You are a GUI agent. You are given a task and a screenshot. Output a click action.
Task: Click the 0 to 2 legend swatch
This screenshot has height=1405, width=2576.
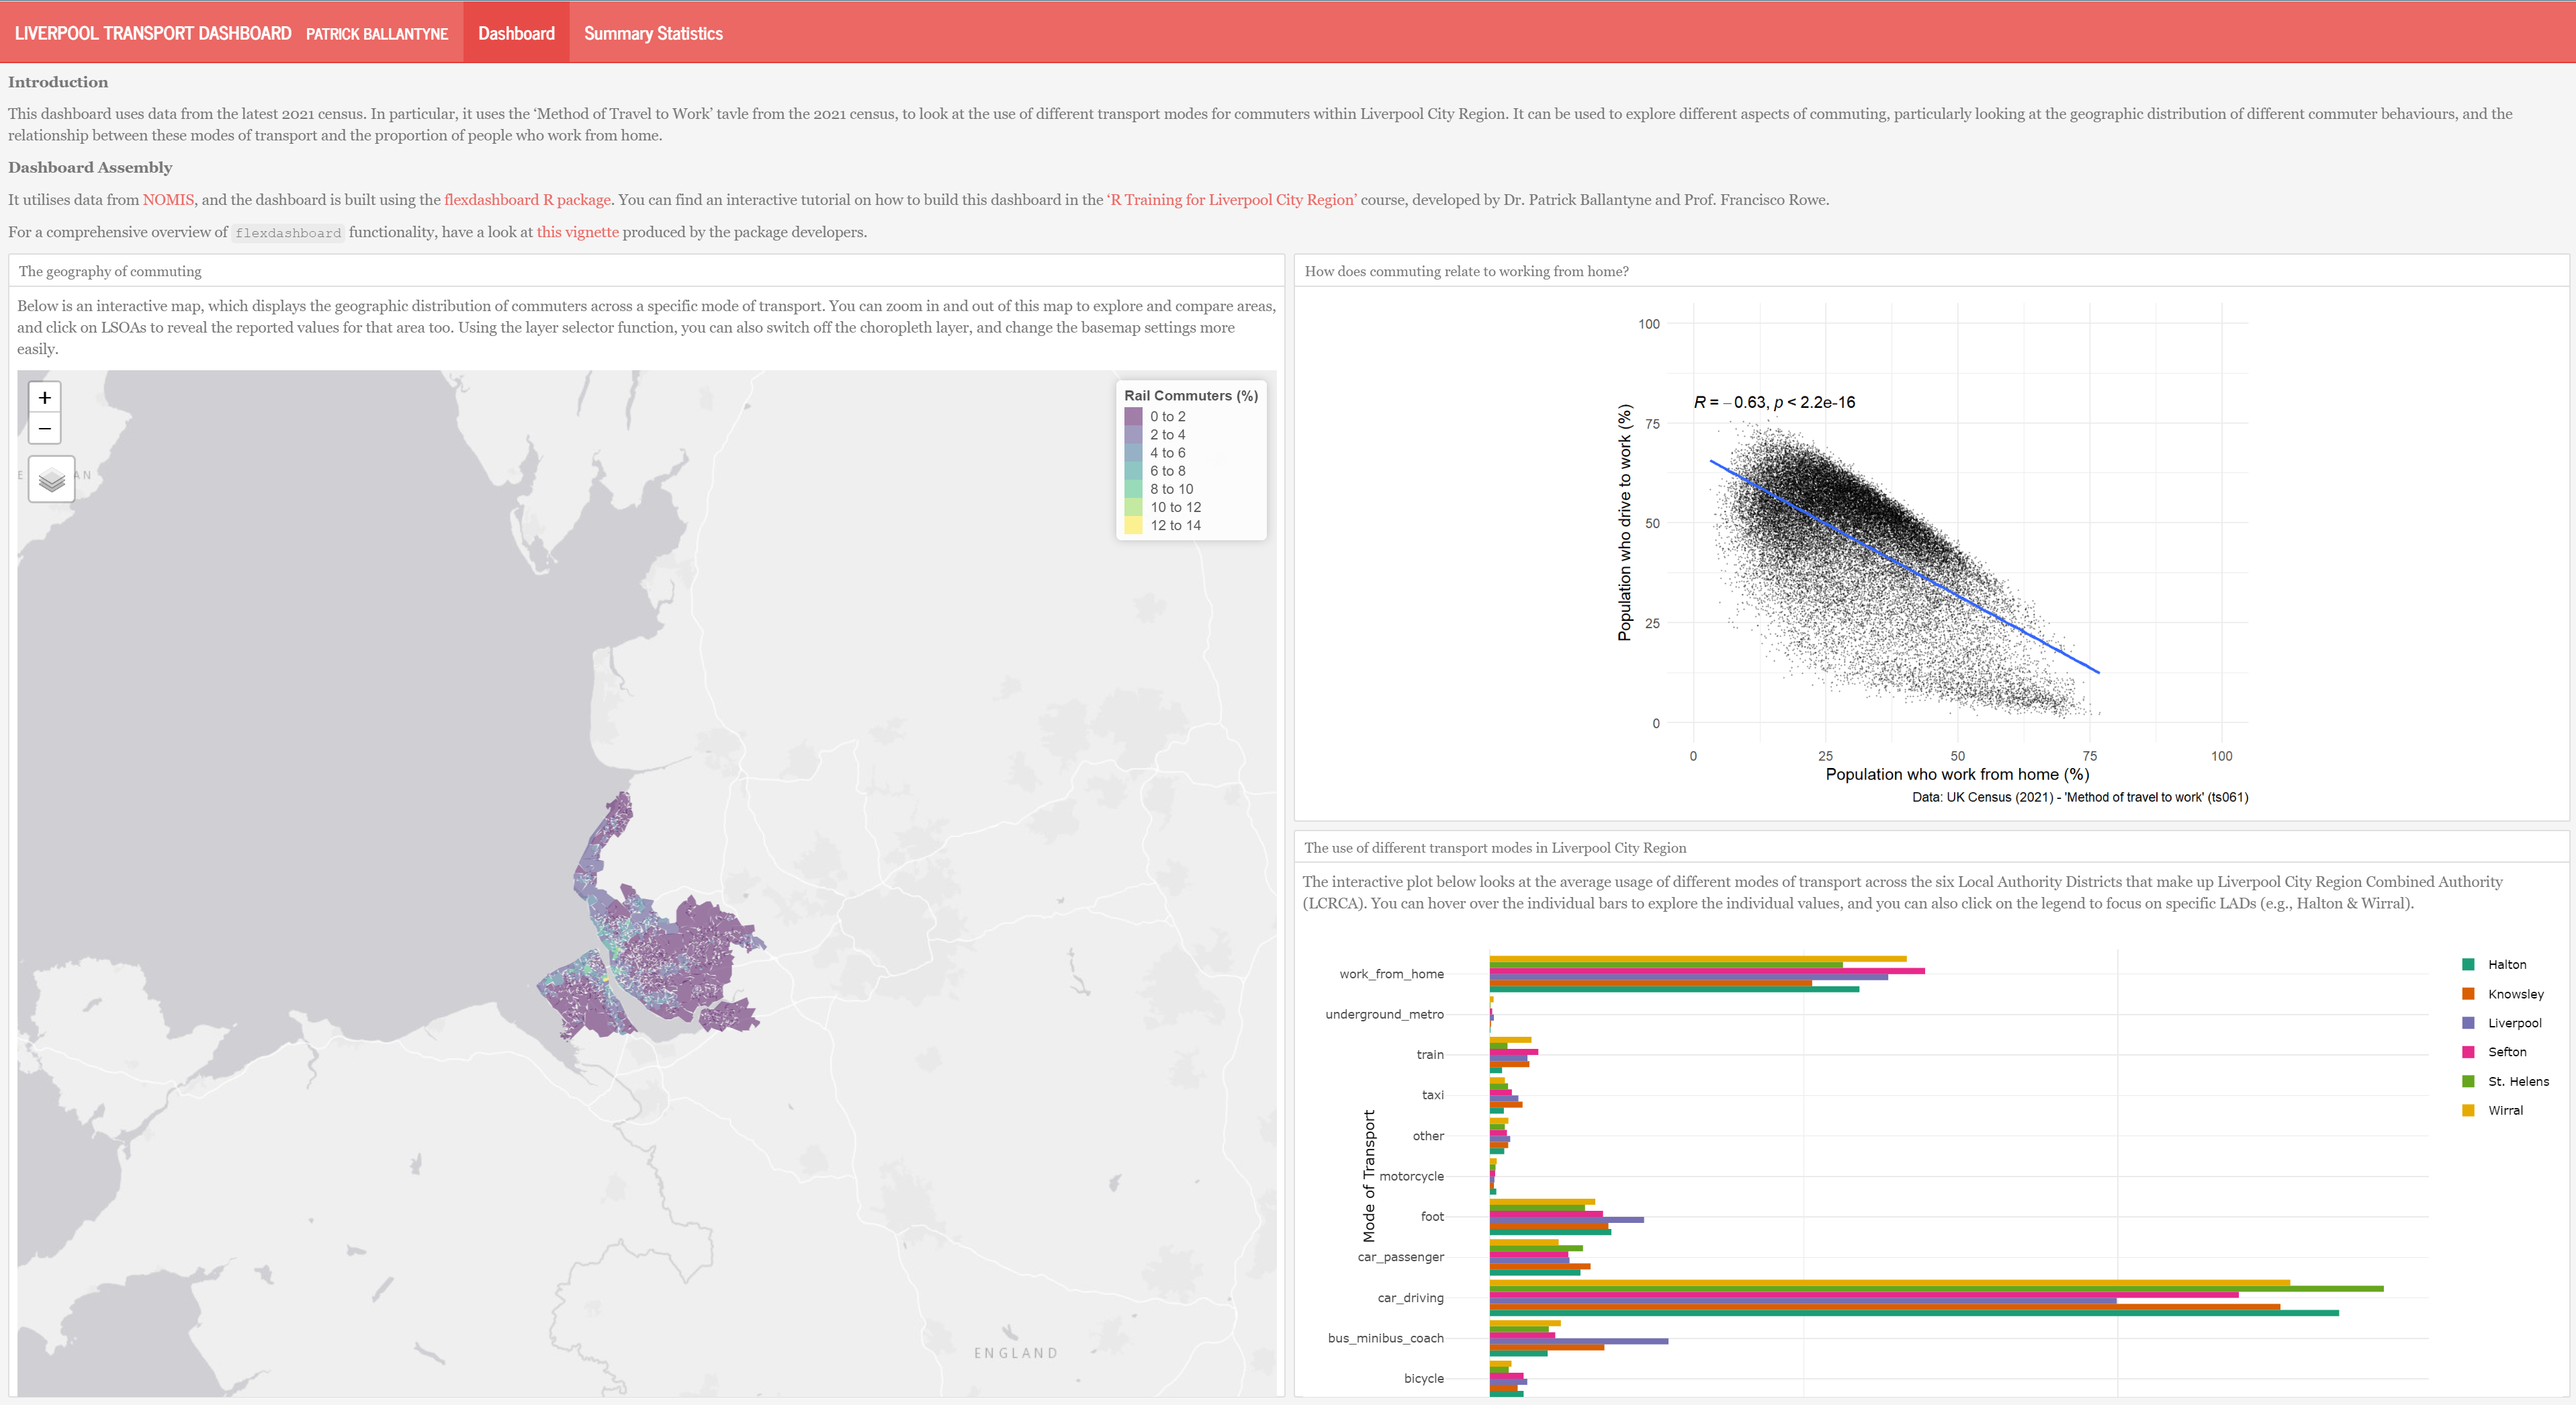tap(1133, 416)
